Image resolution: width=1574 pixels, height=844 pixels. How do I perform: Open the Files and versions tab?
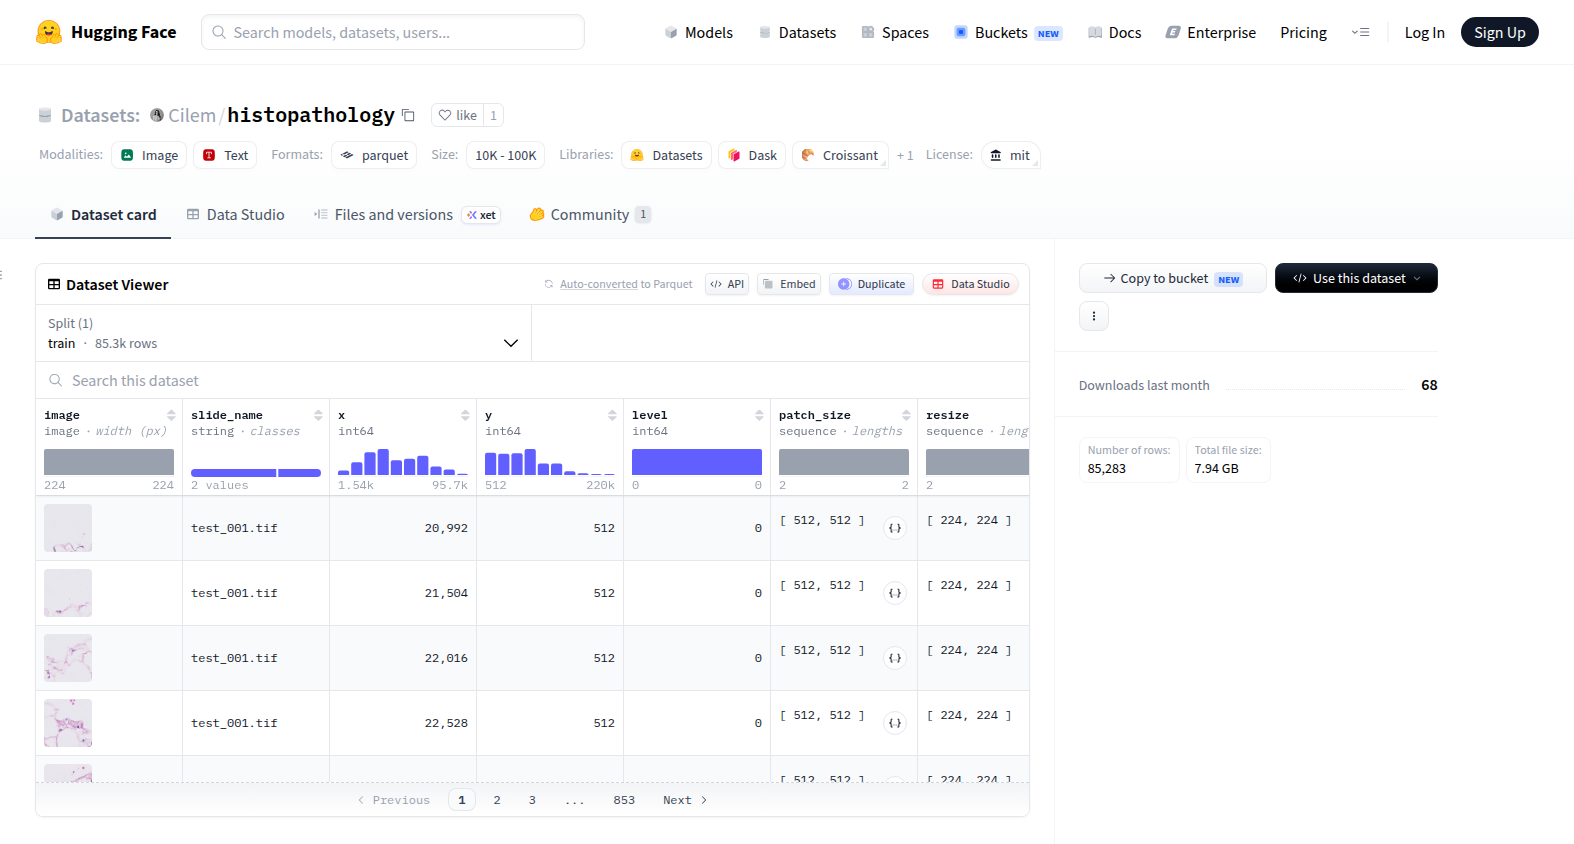(406, 215)
